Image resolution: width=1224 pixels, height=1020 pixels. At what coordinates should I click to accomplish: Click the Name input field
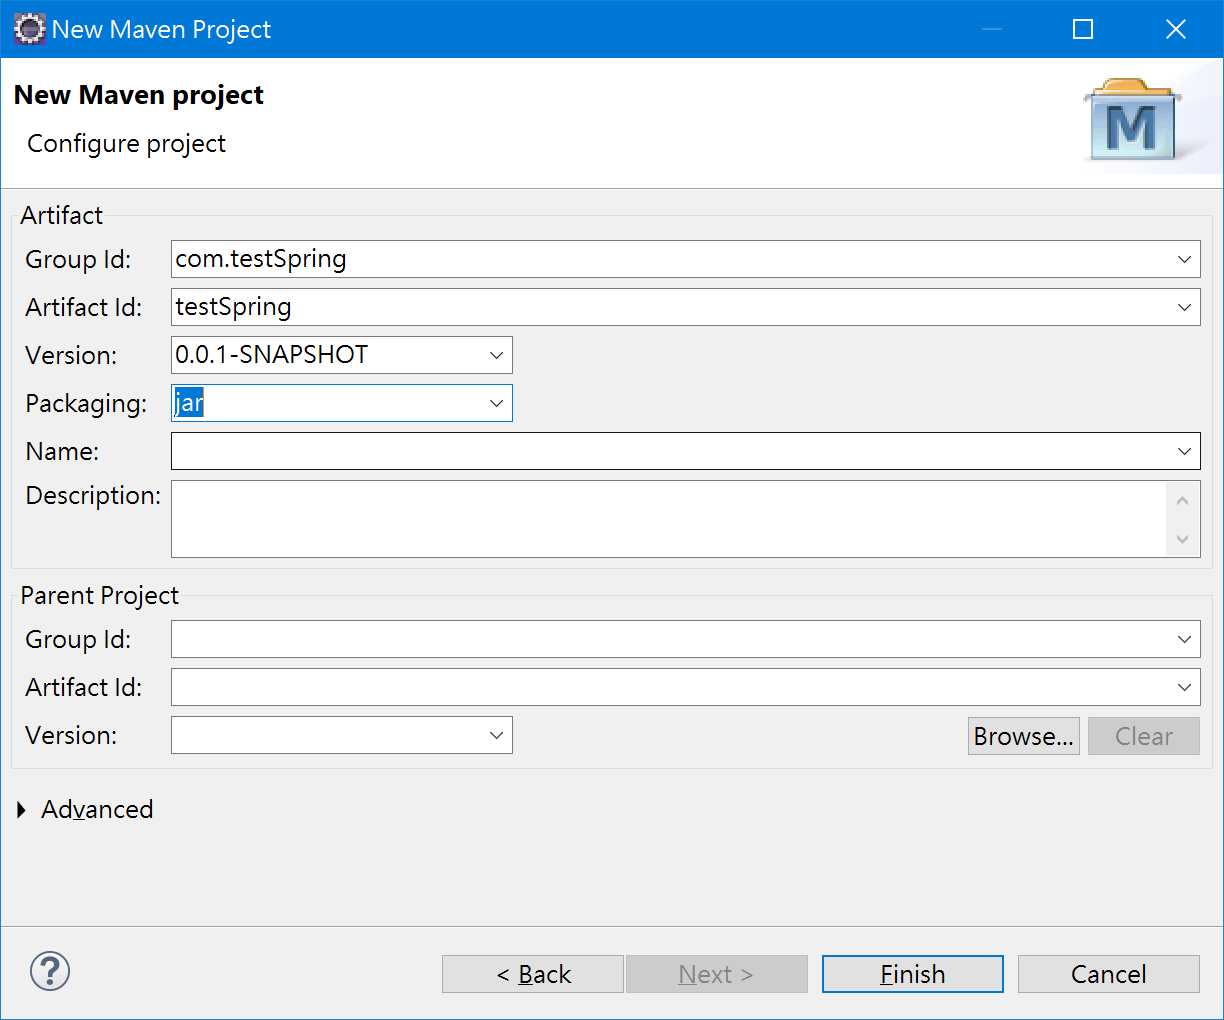[x=668, y=452]
